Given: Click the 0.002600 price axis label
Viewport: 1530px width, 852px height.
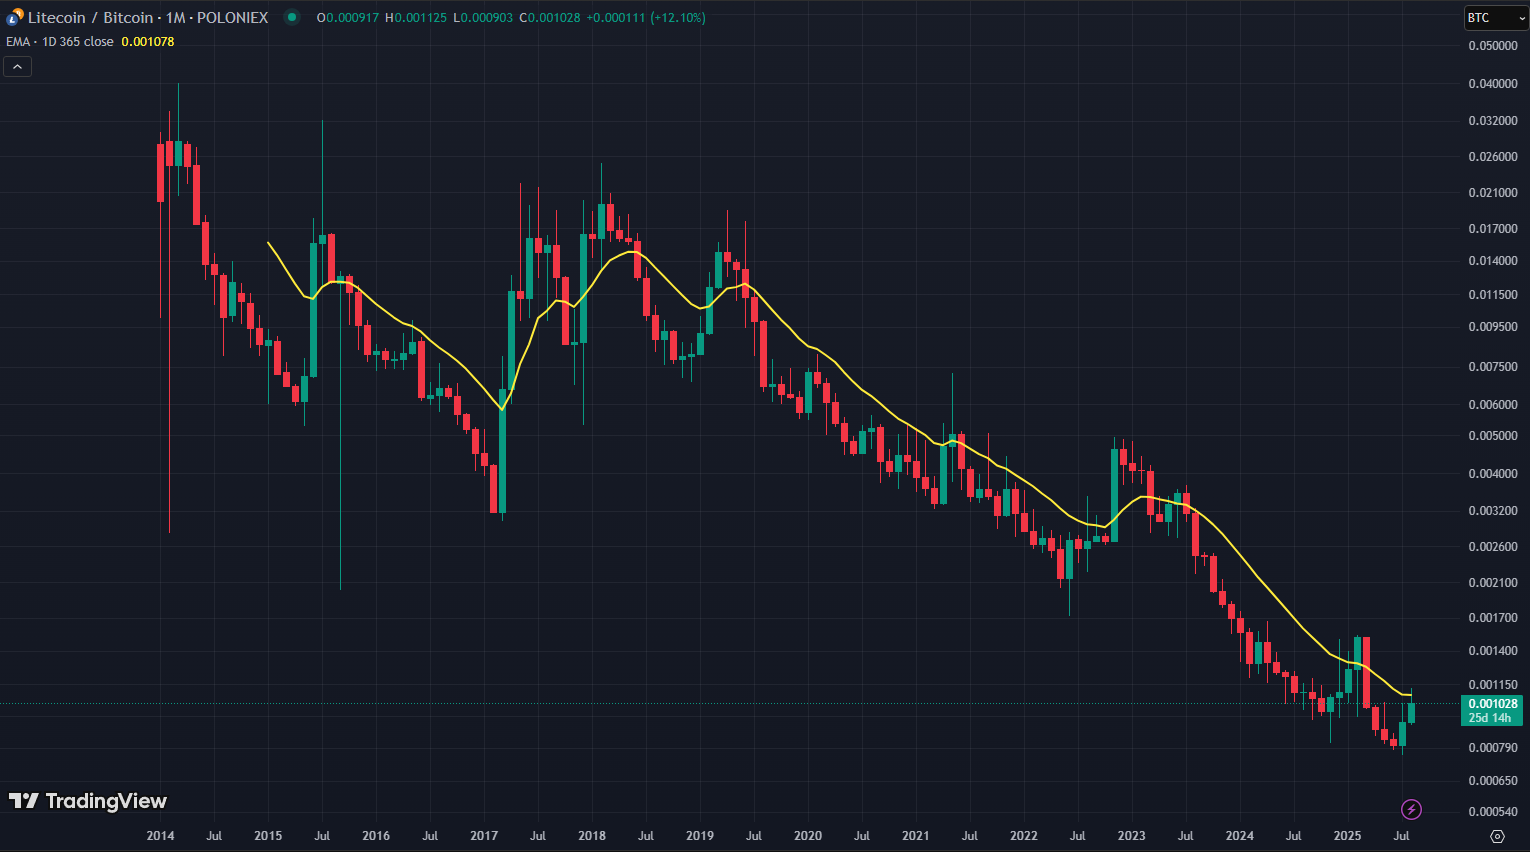Looking at the screenshot, I should (1493, 547).
